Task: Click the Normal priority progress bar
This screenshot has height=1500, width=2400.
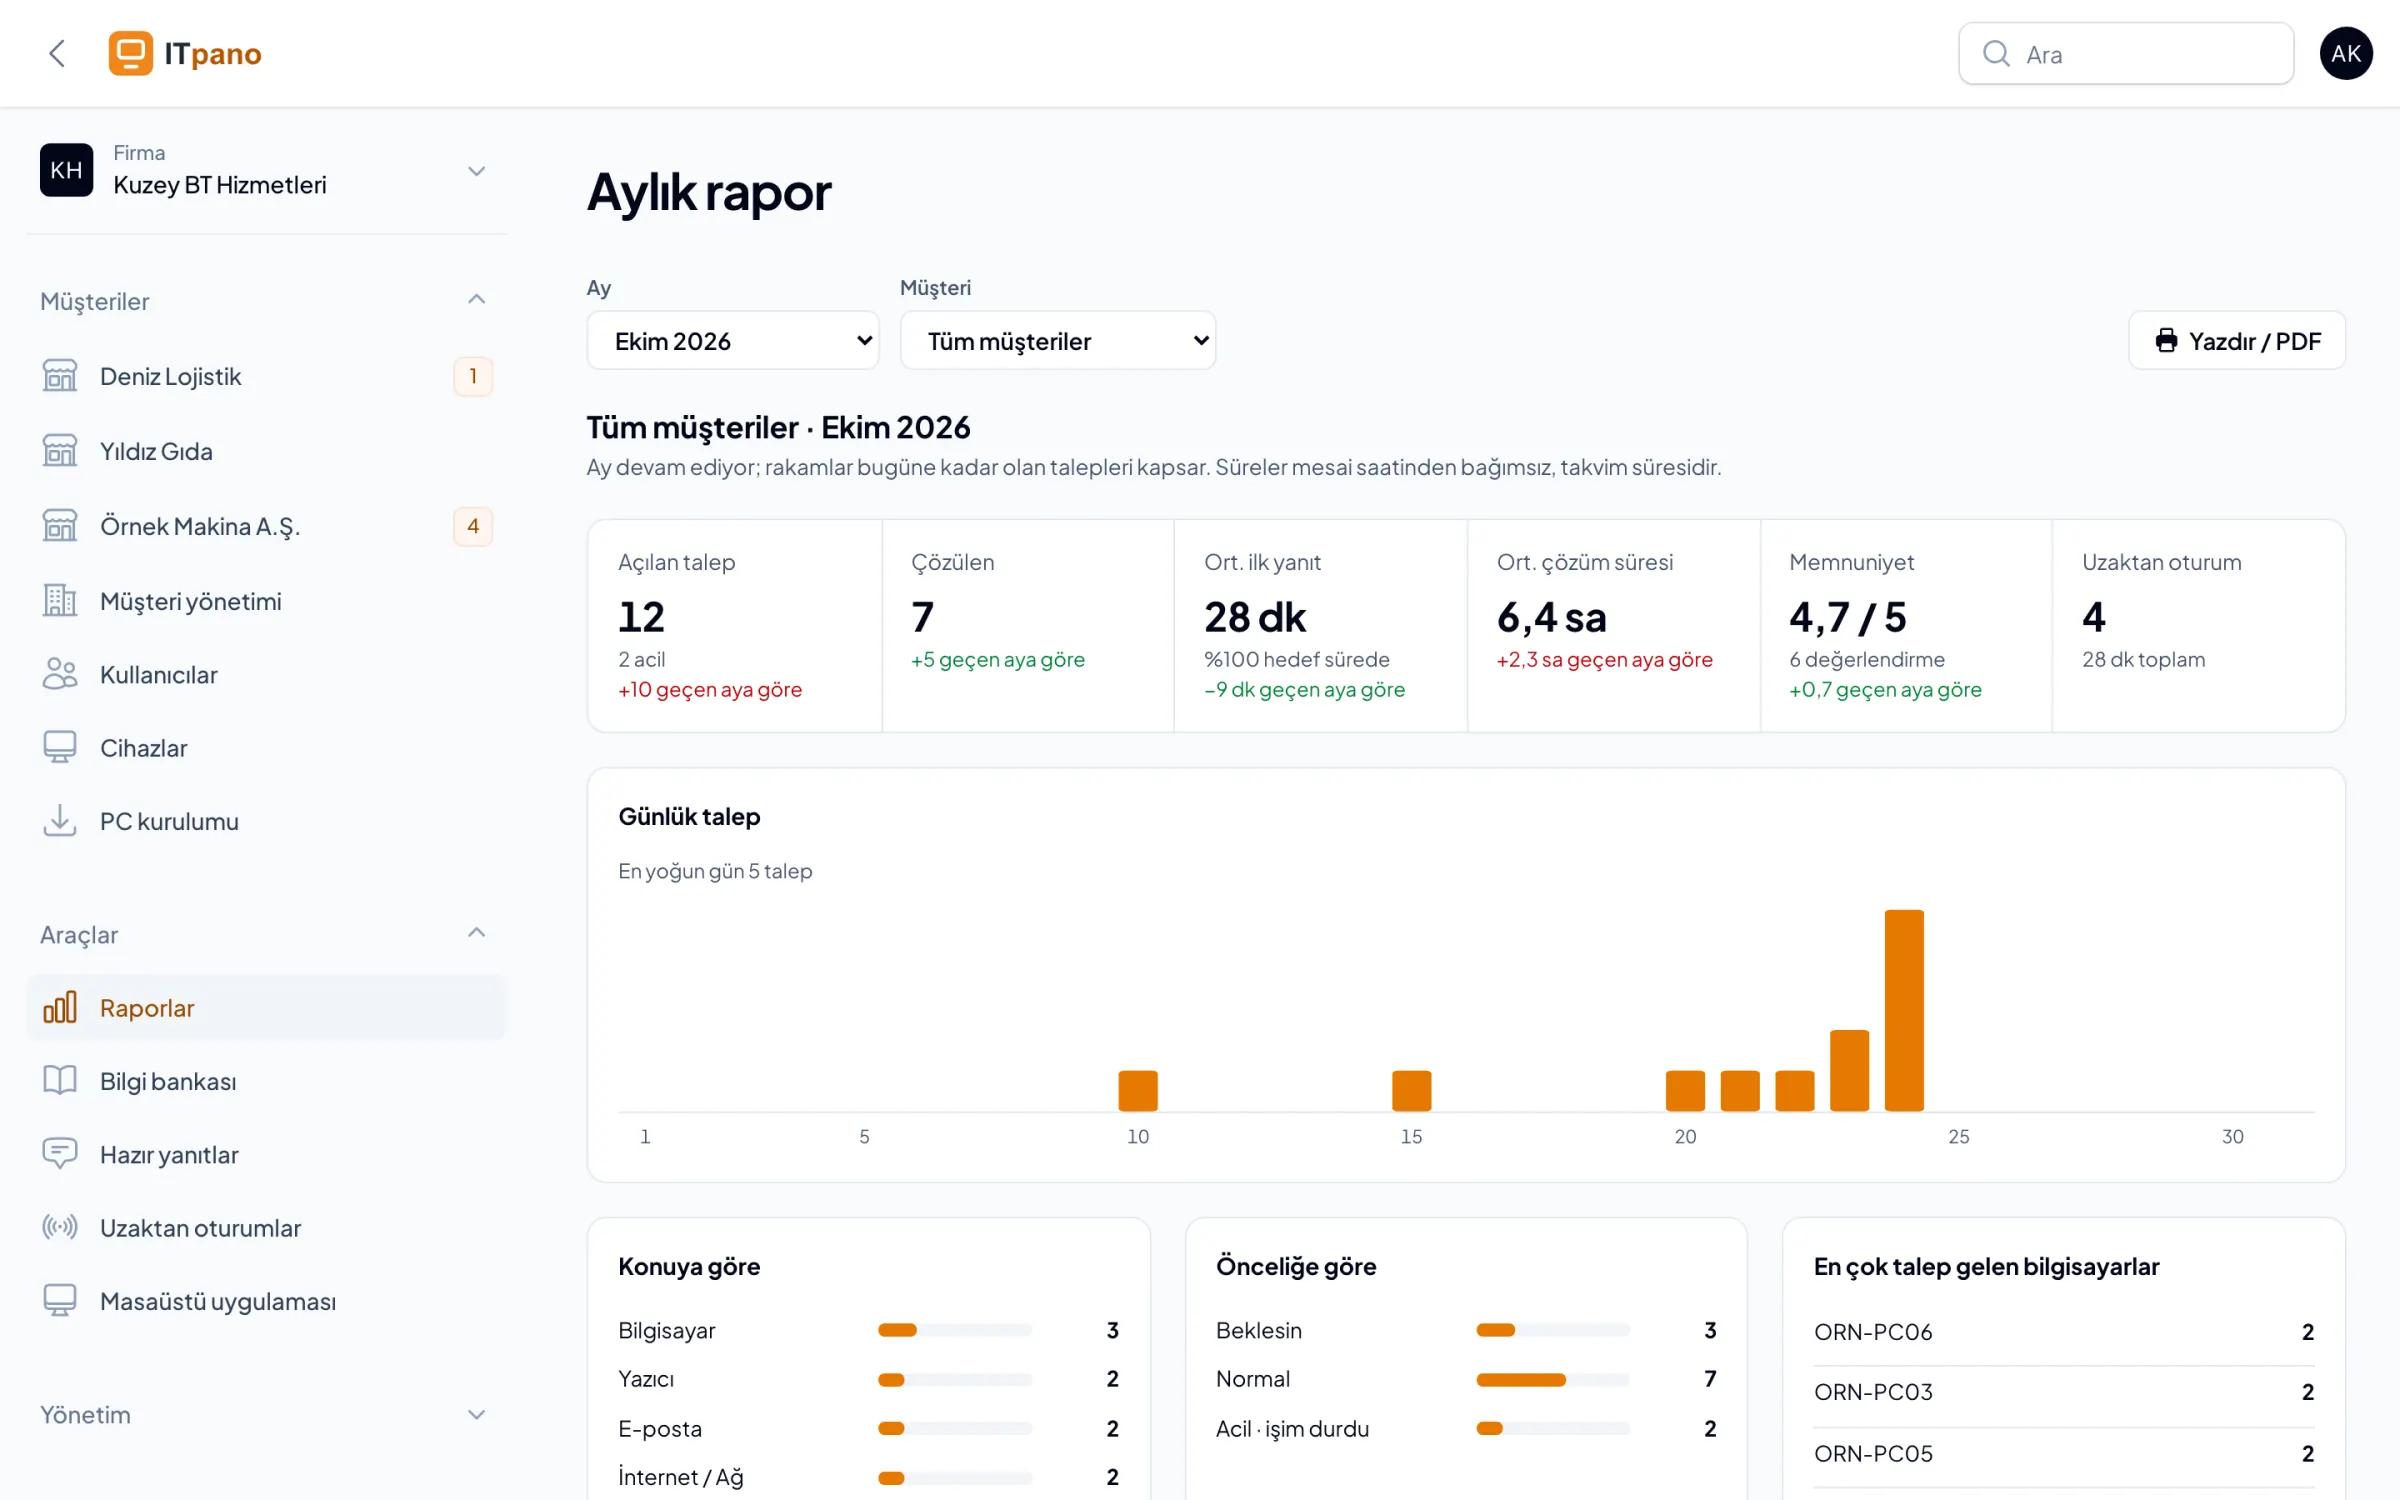Action: point(1552,1380)
